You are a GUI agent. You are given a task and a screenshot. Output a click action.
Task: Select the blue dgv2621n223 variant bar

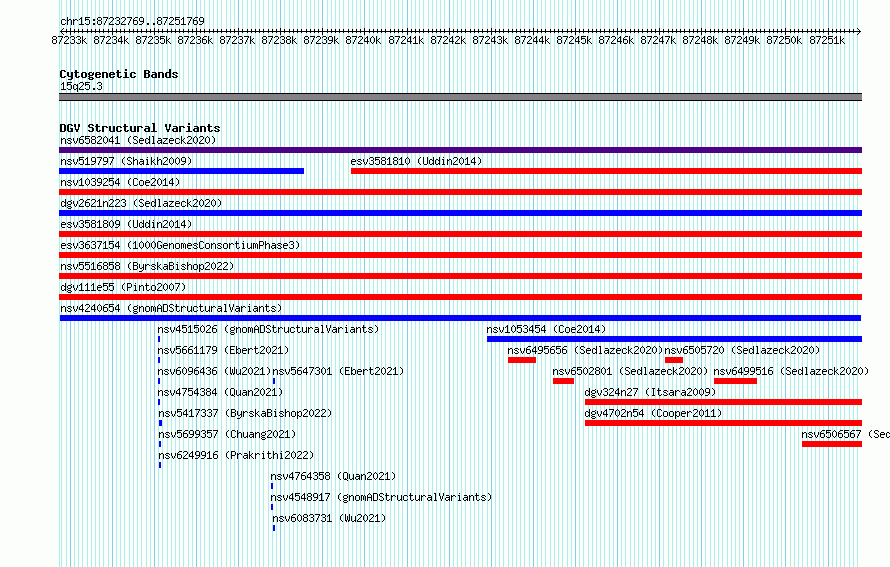(460, 213)
